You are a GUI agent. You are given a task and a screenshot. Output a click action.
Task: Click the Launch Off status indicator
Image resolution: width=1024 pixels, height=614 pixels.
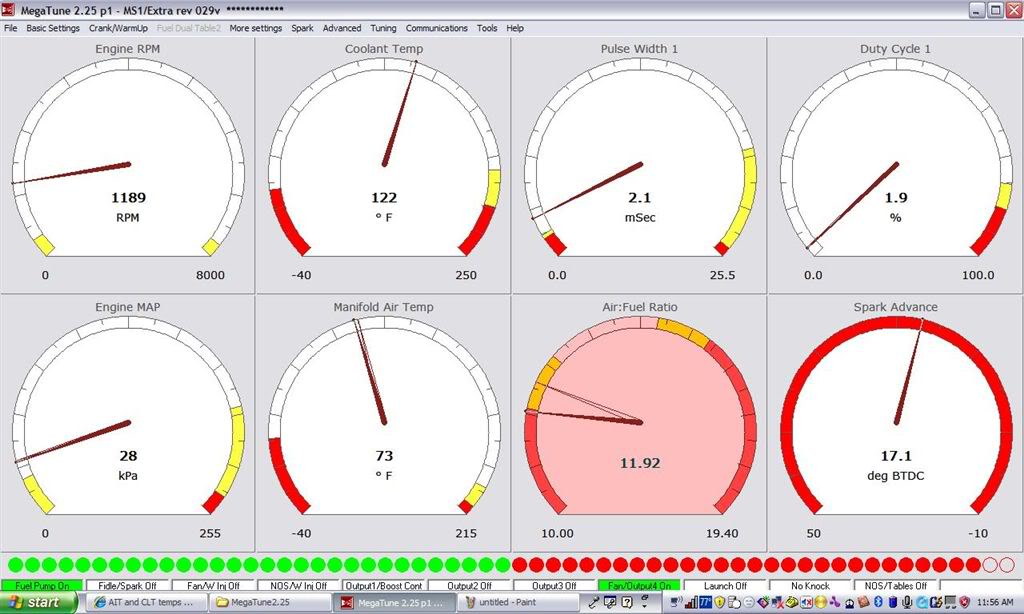(725, 585)
